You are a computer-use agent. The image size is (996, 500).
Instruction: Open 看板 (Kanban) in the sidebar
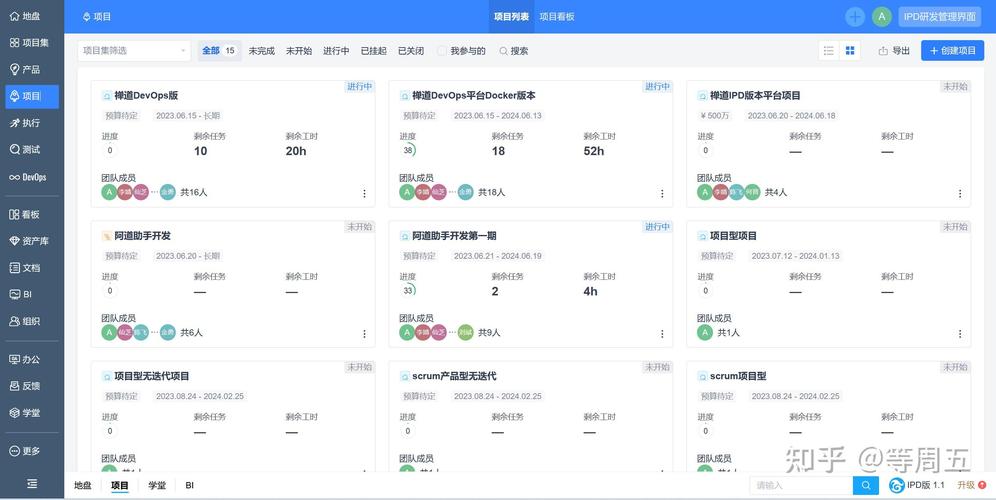[30, 214]
